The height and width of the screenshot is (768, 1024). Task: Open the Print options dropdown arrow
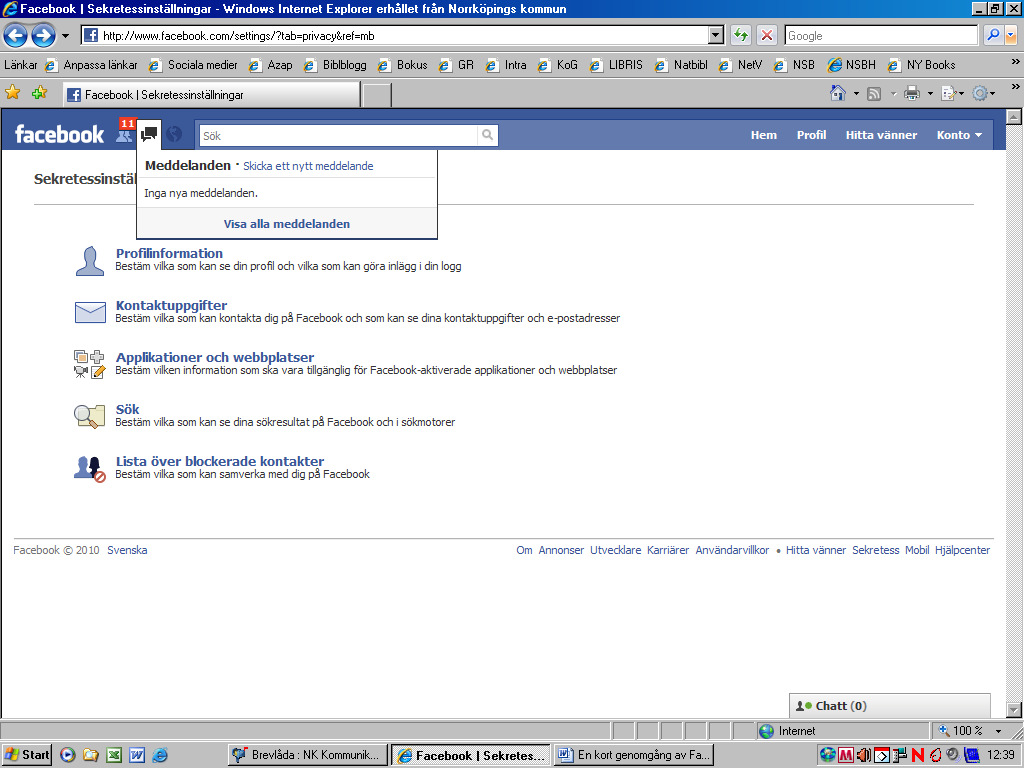(930, 94)
